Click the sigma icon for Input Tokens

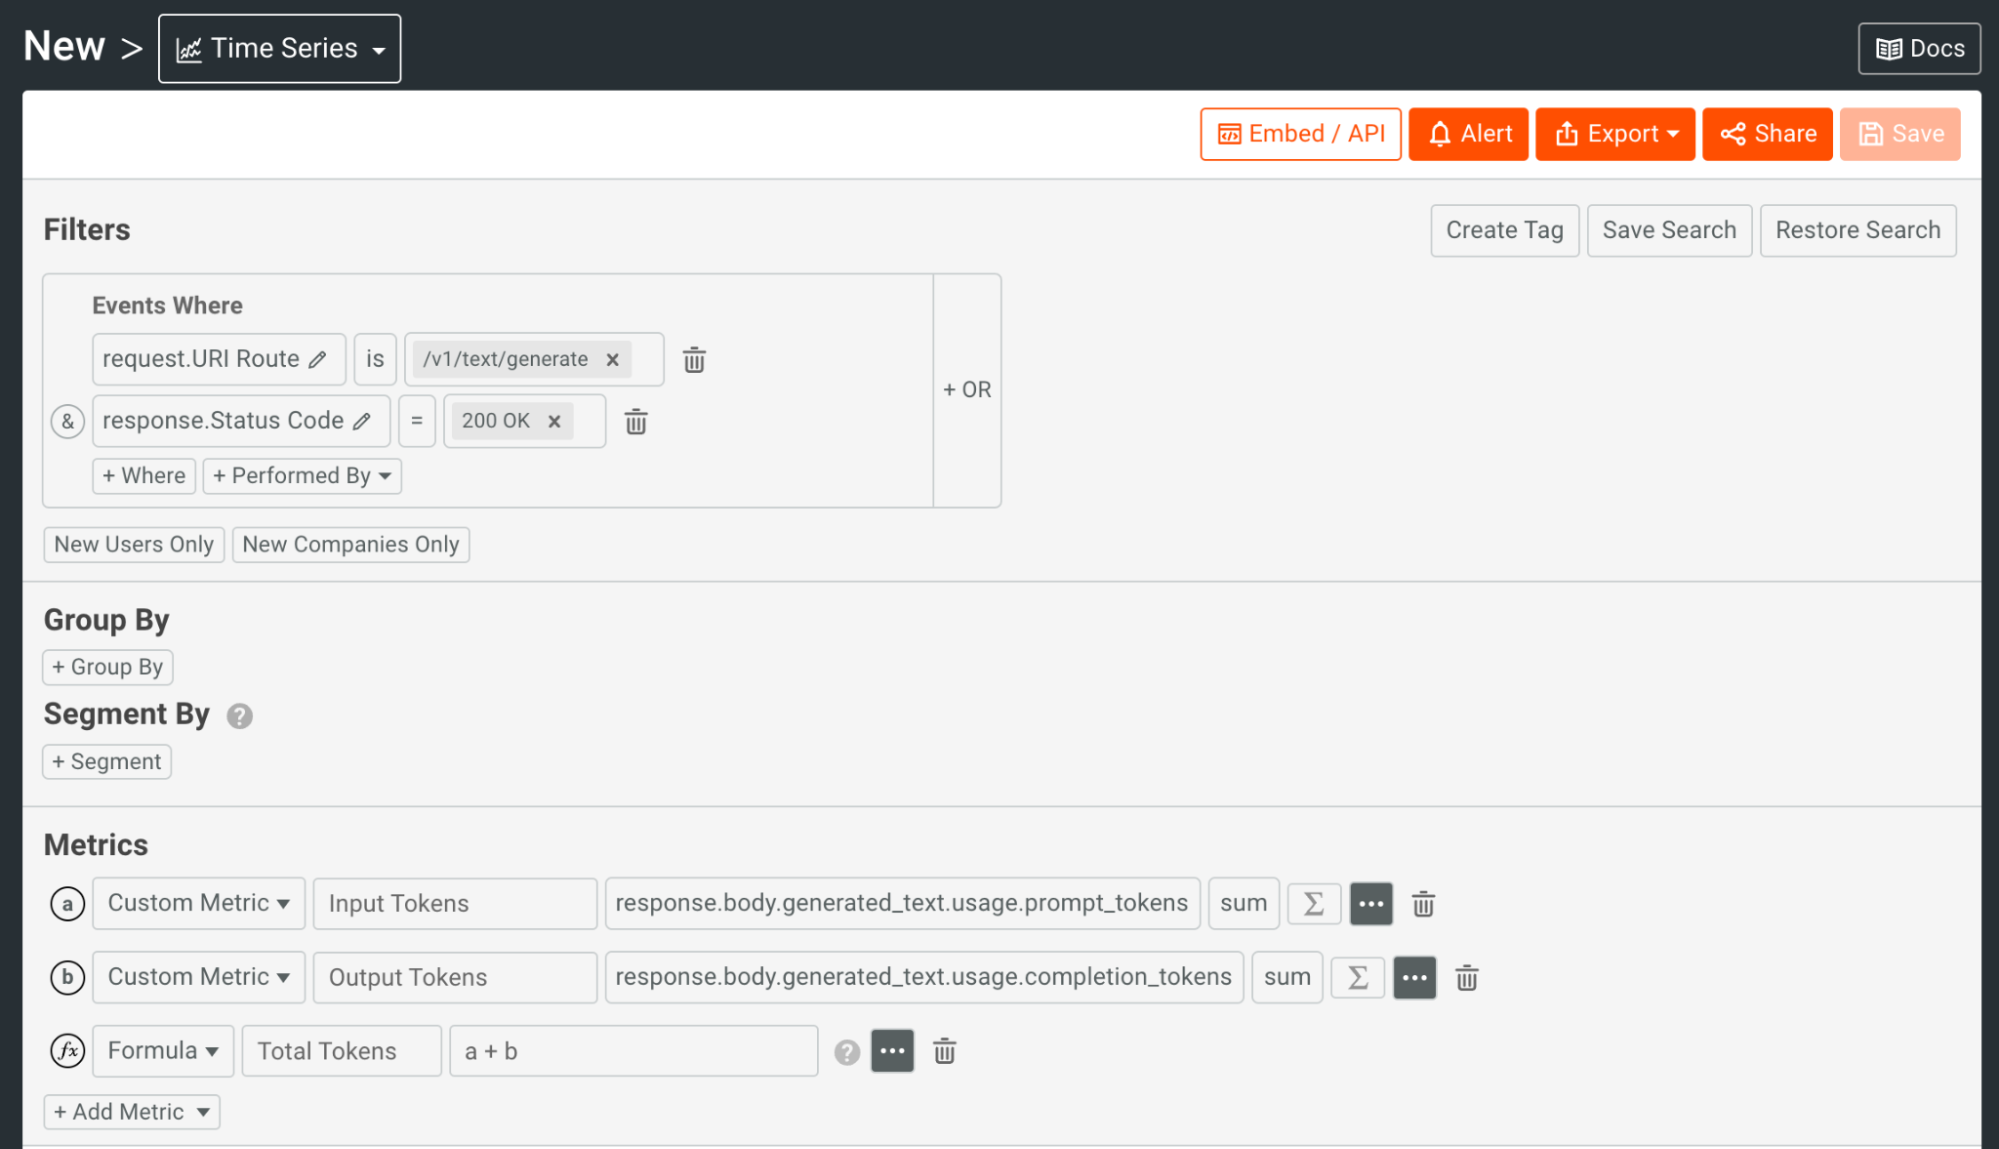point(1313,904)
